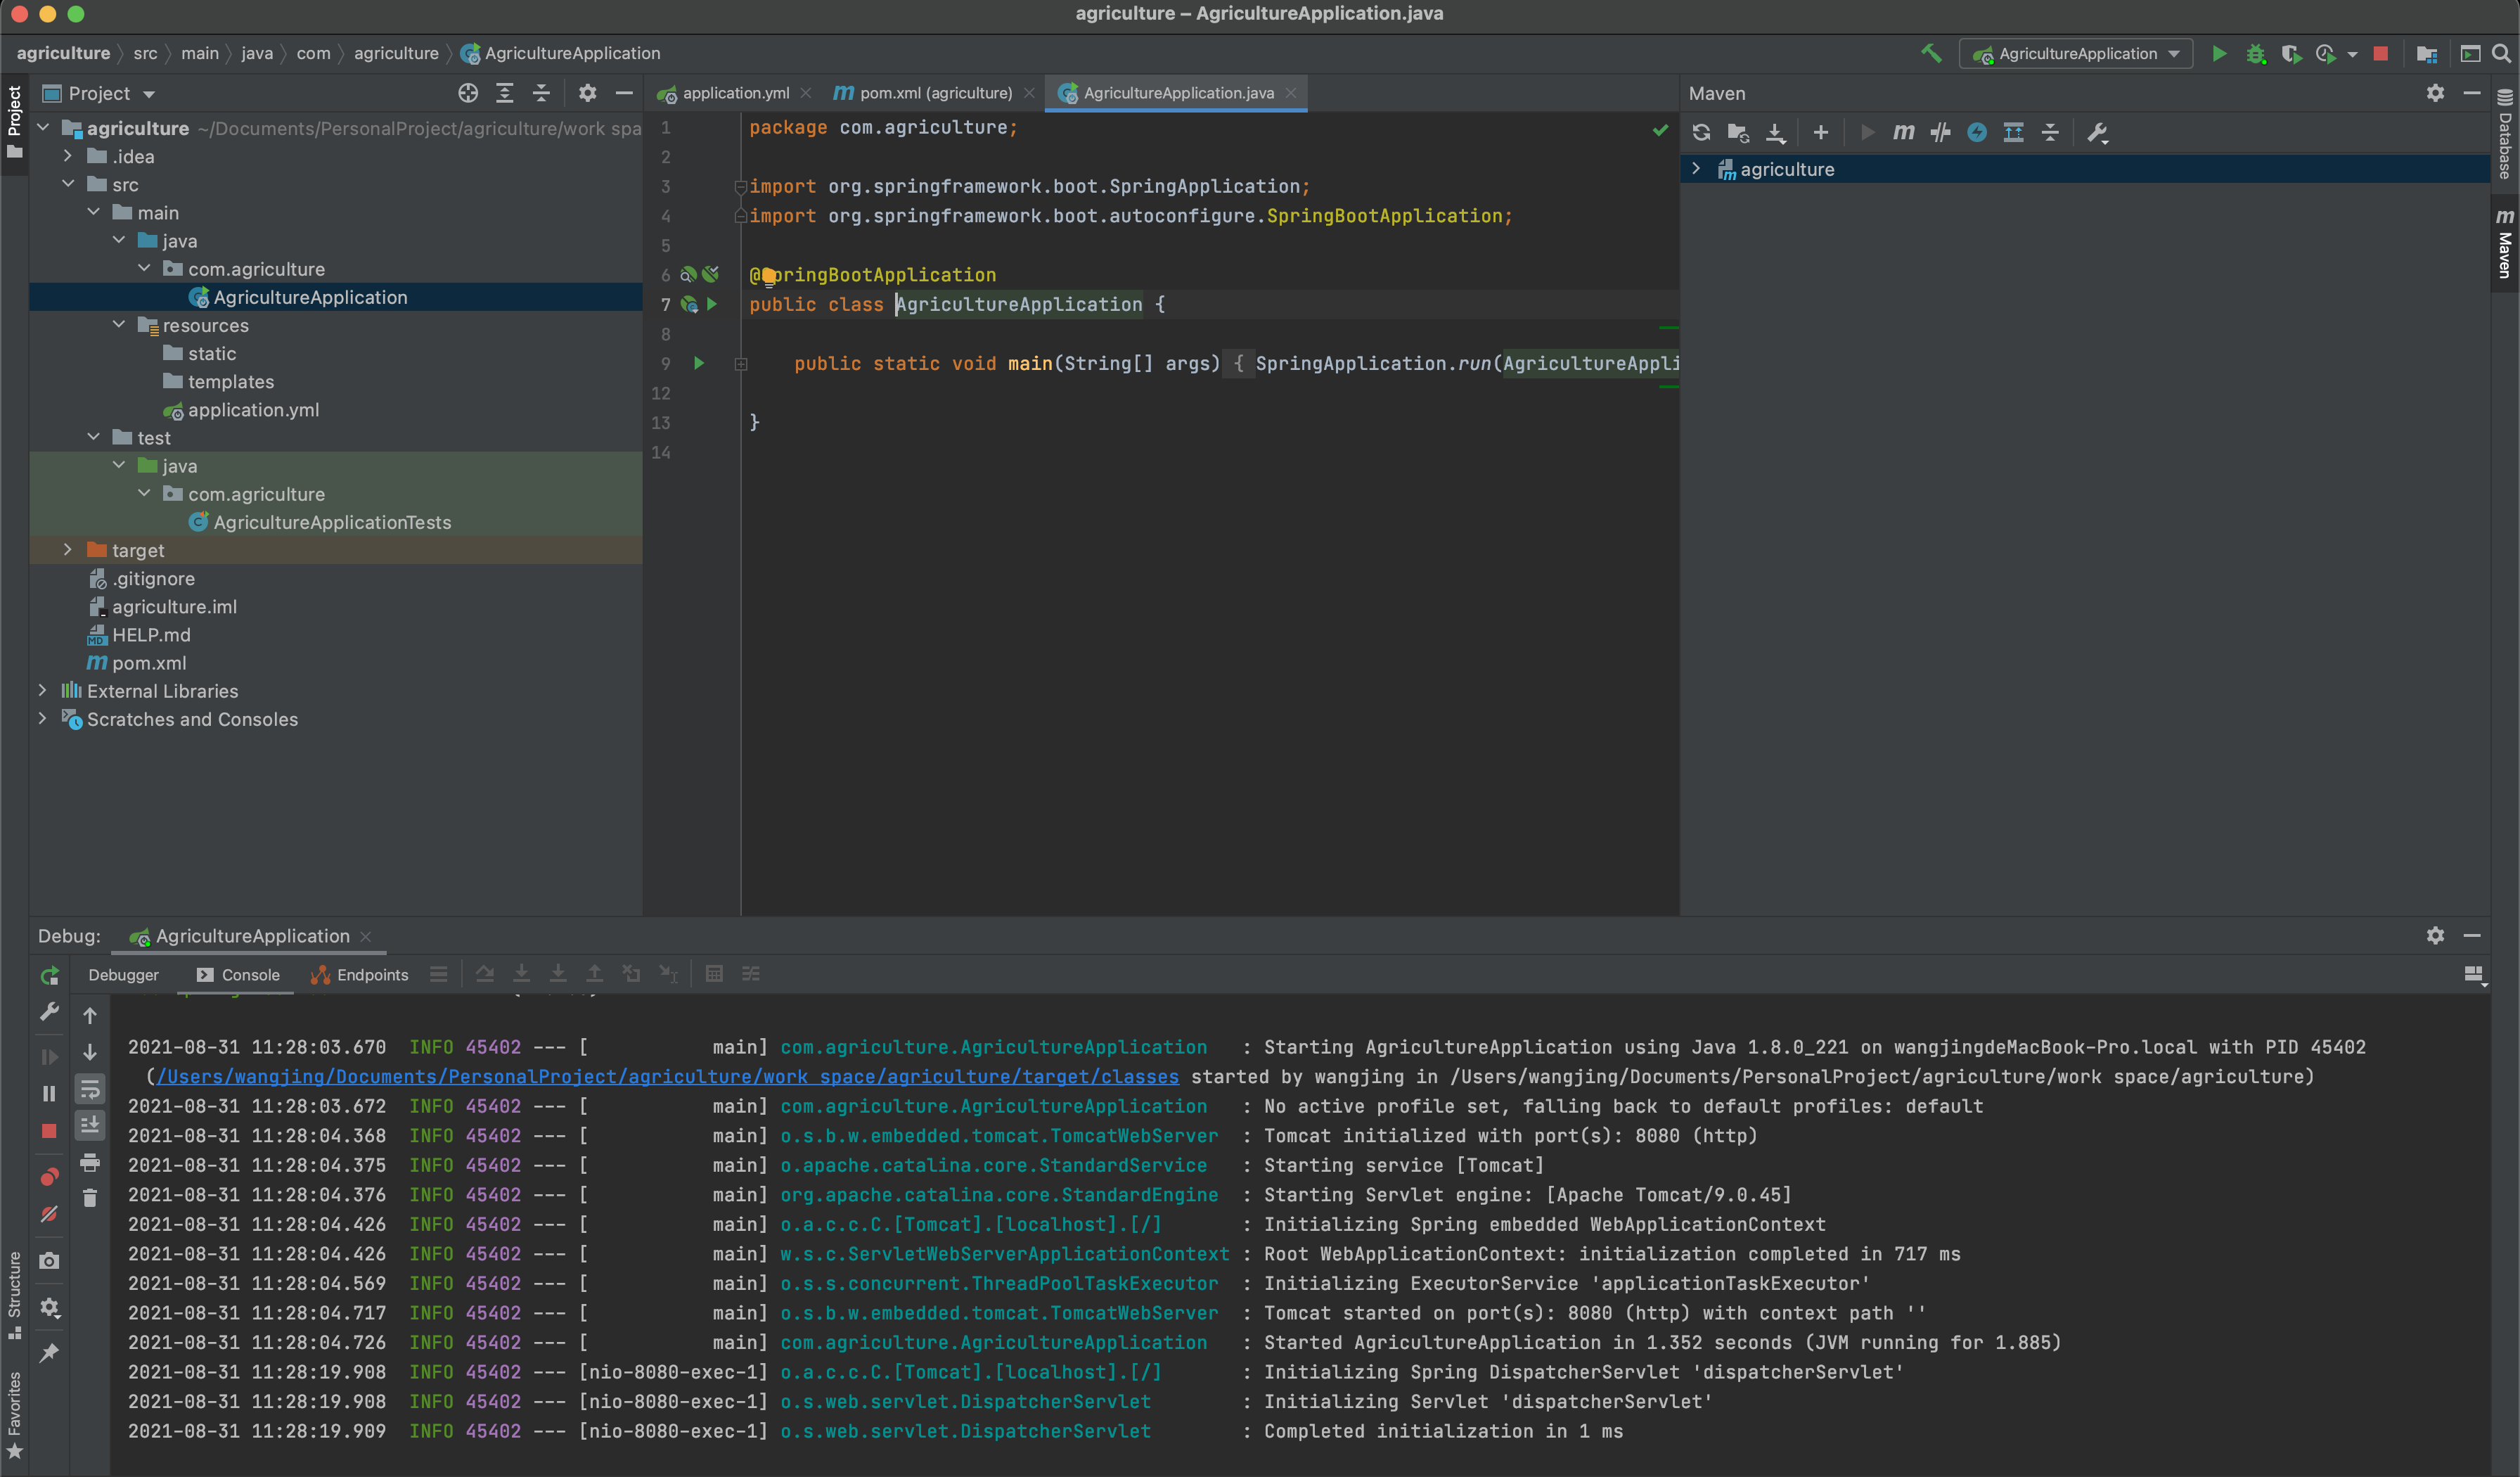Expand agriculture node in Maven panel

point(1696,169)
